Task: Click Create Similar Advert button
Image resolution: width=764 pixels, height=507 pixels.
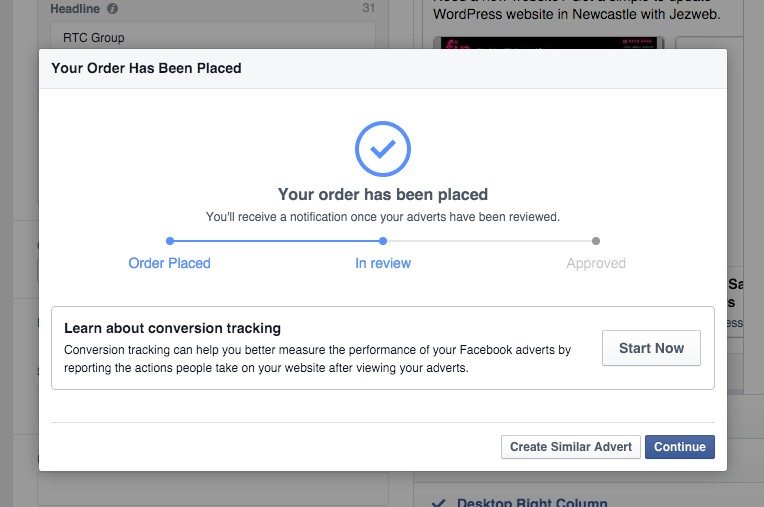Action: click(571, 447)
